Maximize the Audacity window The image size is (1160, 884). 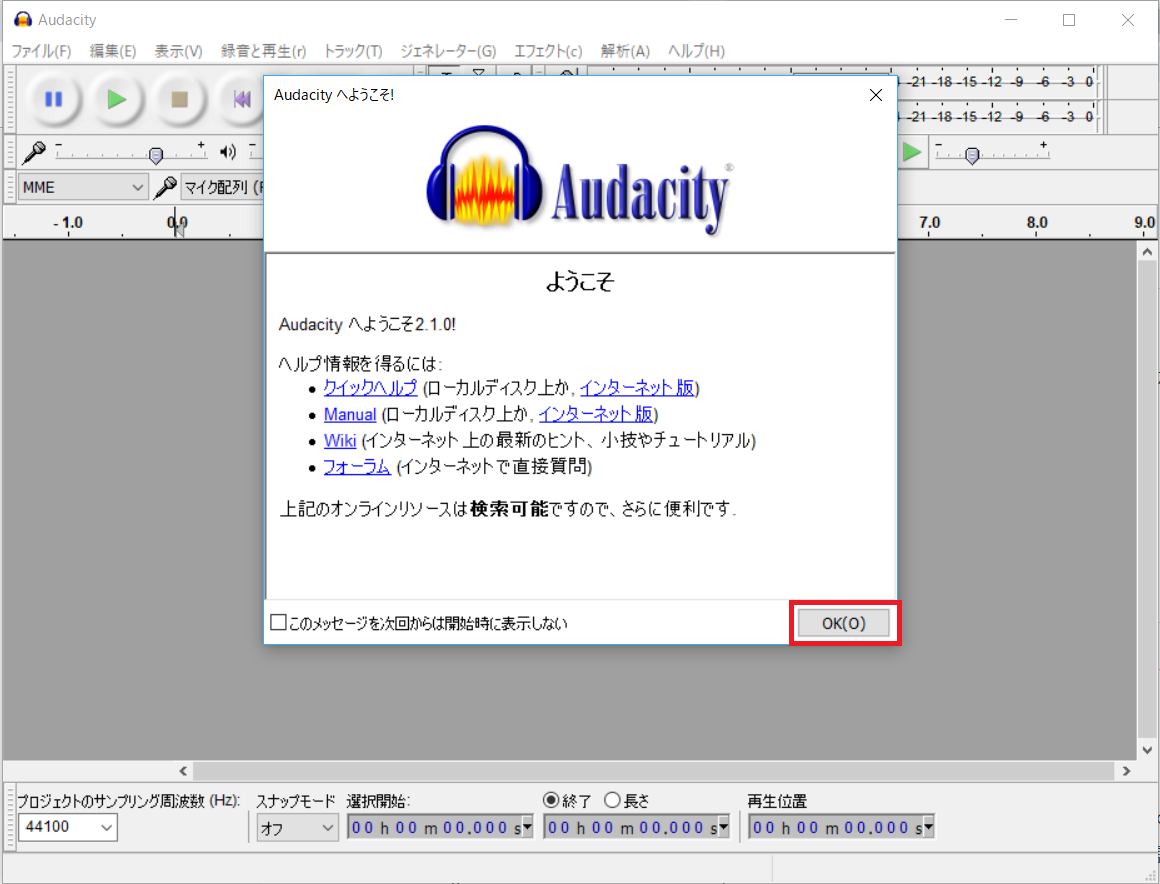pyautogui.click(x=1069, y=20)
